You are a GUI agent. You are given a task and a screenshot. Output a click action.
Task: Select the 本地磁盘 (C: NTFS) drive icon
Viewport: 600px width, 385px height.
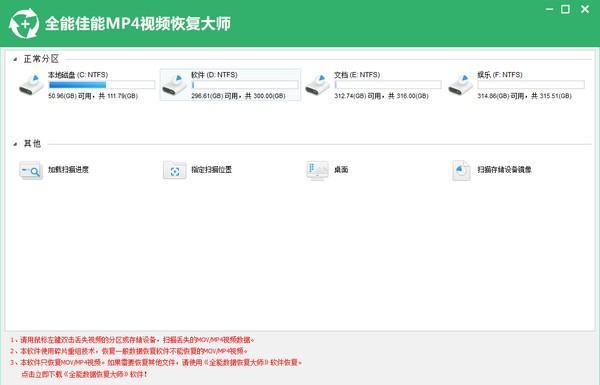(x=31, y=85)
